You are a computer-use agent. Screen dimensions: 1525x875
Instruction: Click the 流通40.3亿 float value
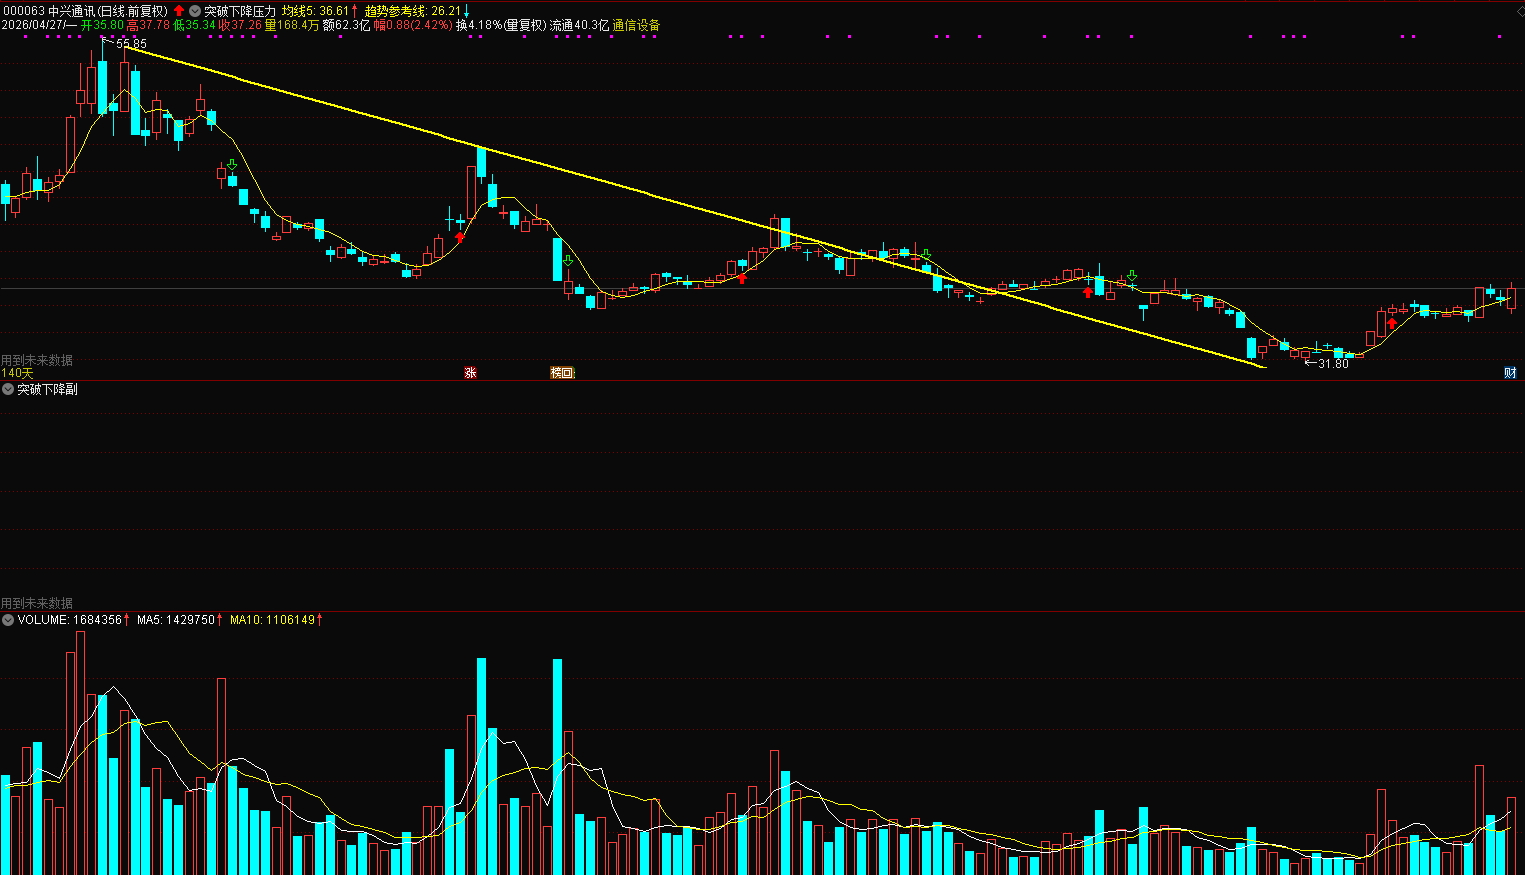579,25
